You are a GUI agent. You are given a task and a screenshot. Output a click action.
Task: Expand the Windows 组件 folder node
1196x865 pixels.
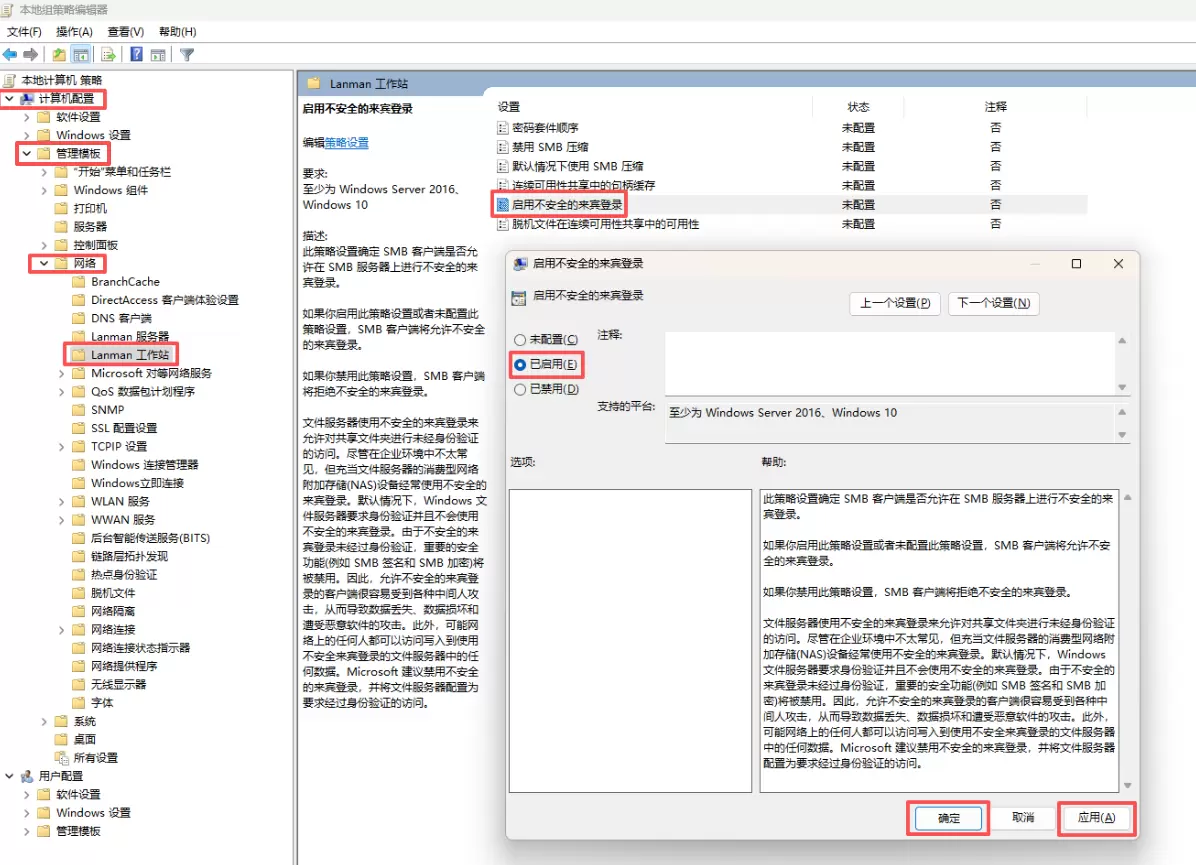45,190
